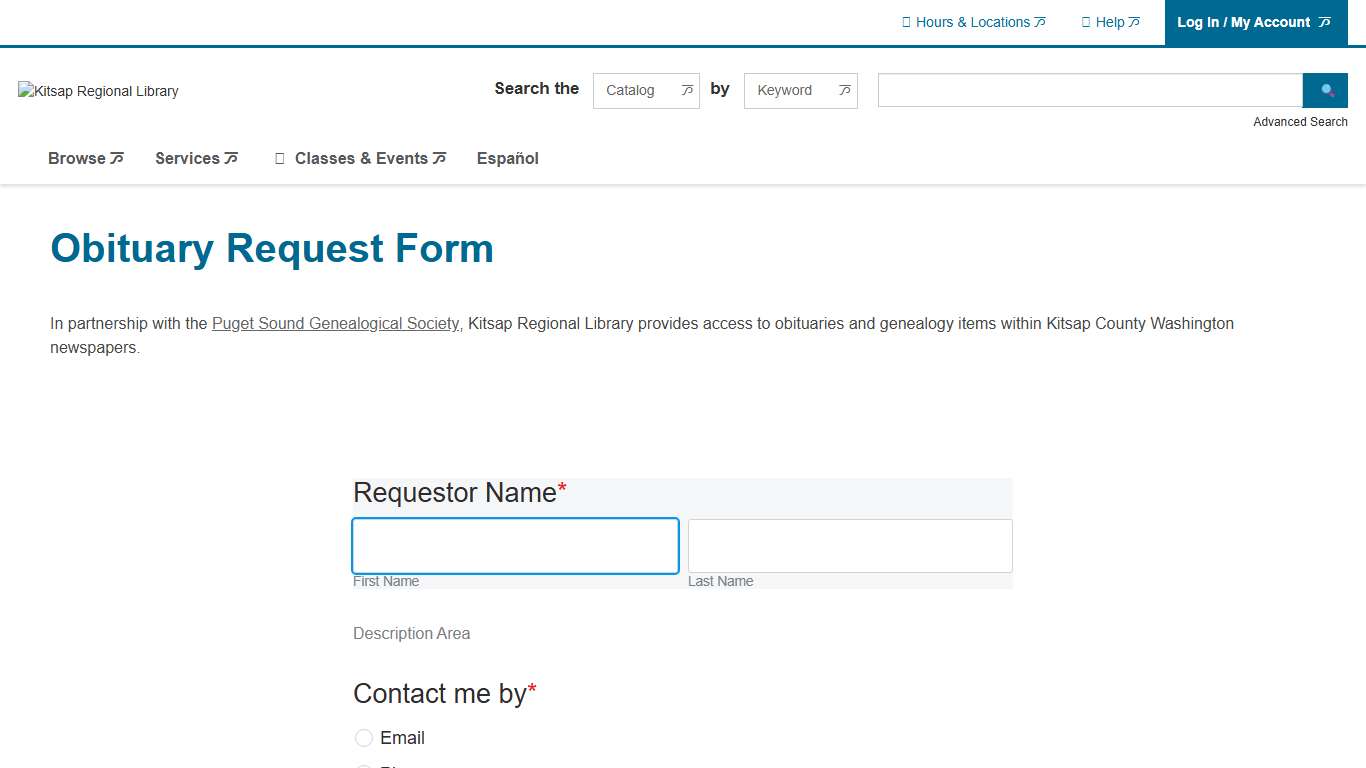This screenshot has width=1366, height=768.
Task: Click the question icon beside Help
Action: (x=1086, y=22)
